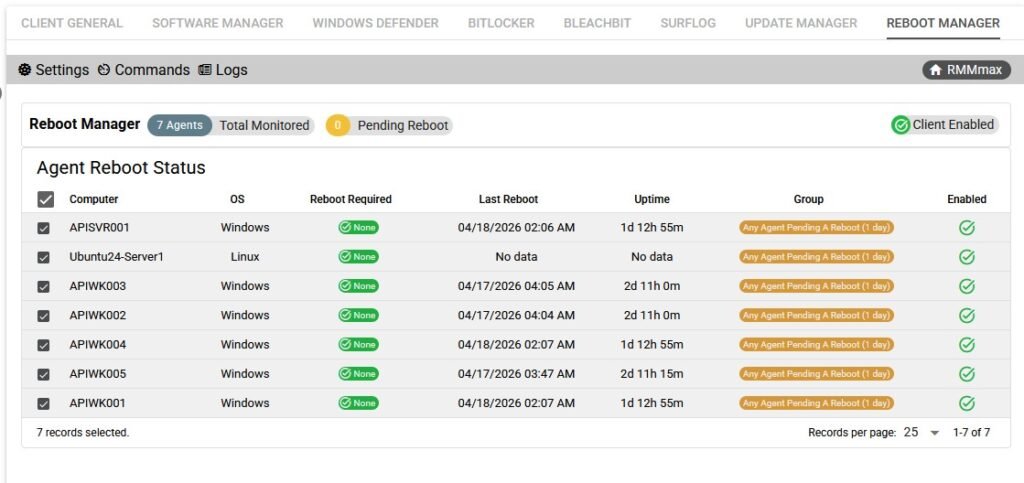Viewport: 1024px width, 483px height.
Task: Click group tag for APIWK001 row
Action: pyautogui.click(x=816, y=403)
